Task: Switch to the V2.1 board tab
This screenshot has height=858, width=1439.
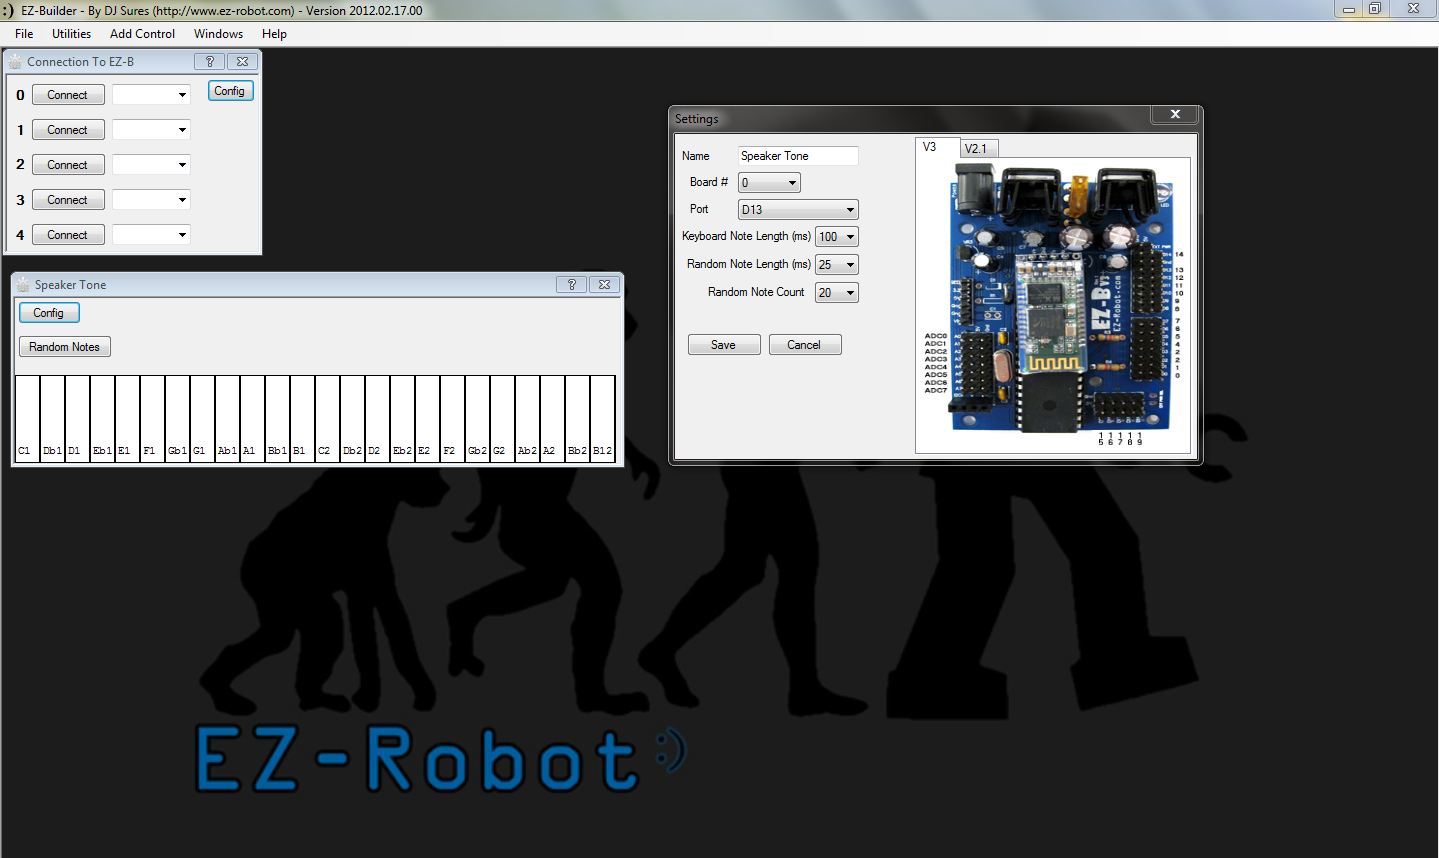Action: pos(978,148)
